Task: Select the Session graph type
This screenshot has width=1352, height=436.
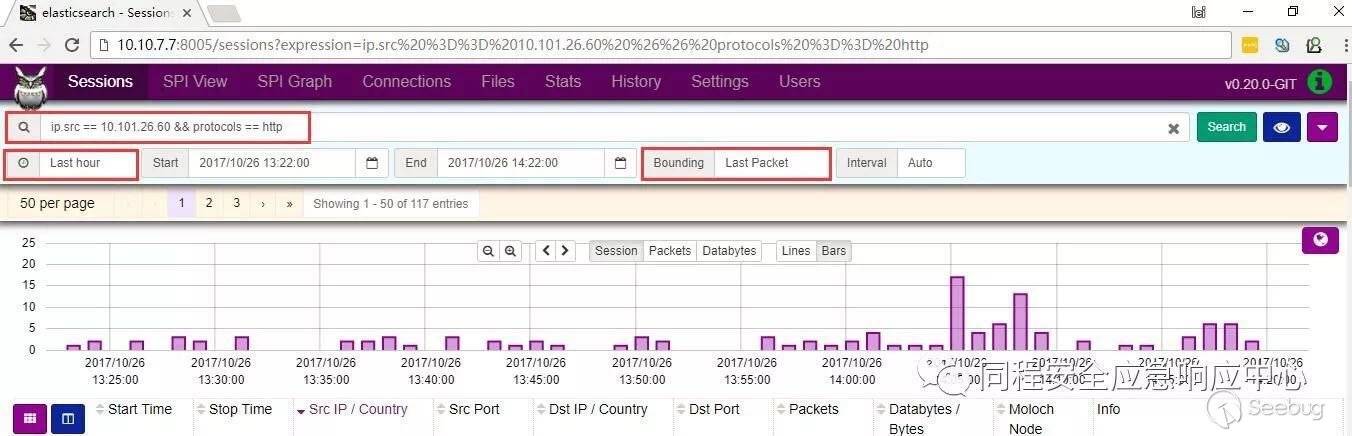Action: coord(616,251)
